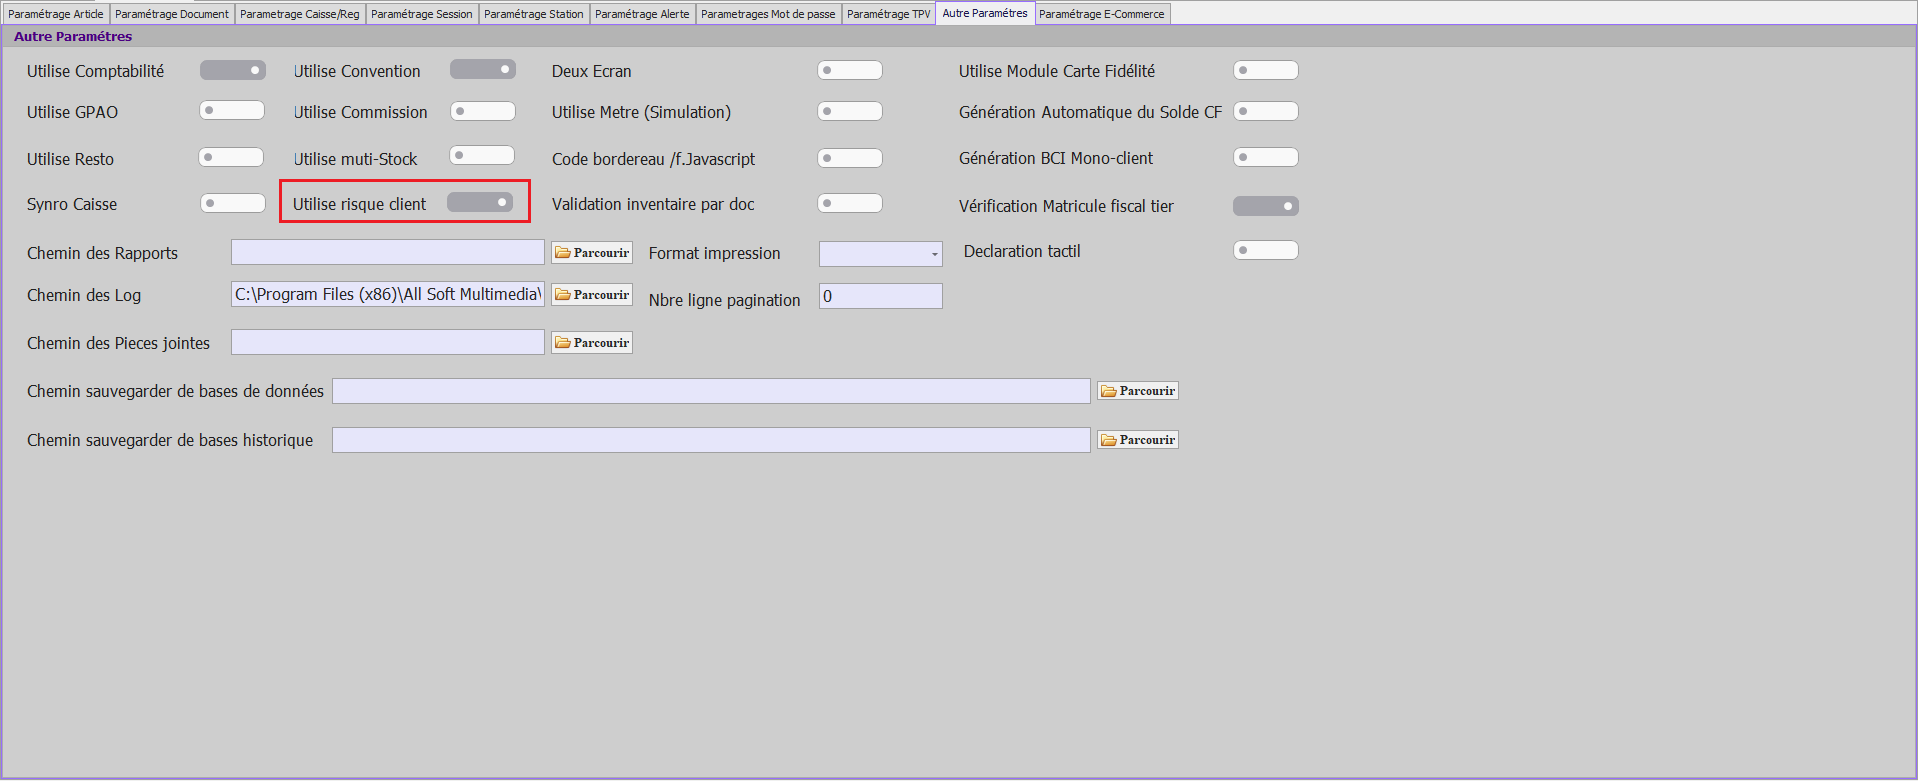Toggle the Utilise Comptabilité switch

pos(232,70)
